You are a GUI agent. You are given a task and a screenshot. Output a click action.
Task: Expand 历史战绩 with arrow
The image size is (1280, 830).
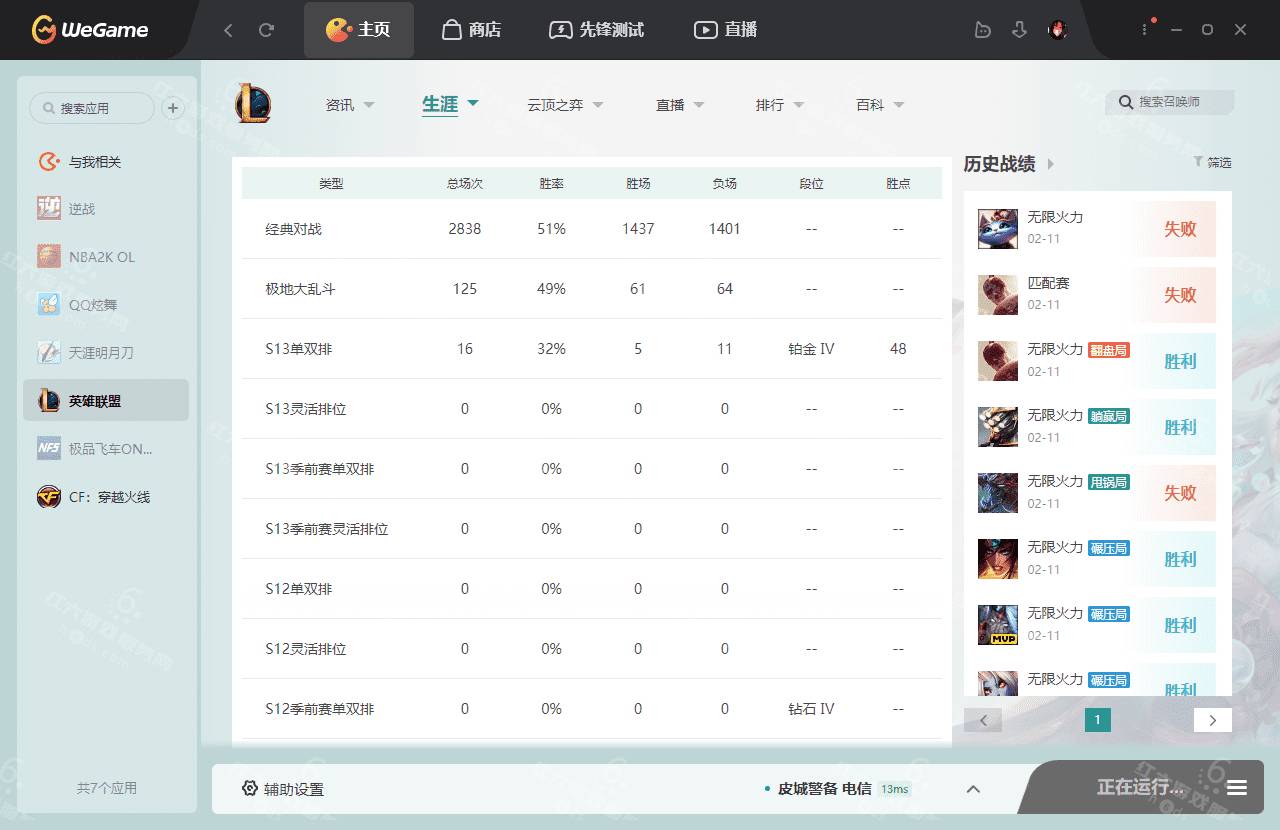tap(1051, 164)
